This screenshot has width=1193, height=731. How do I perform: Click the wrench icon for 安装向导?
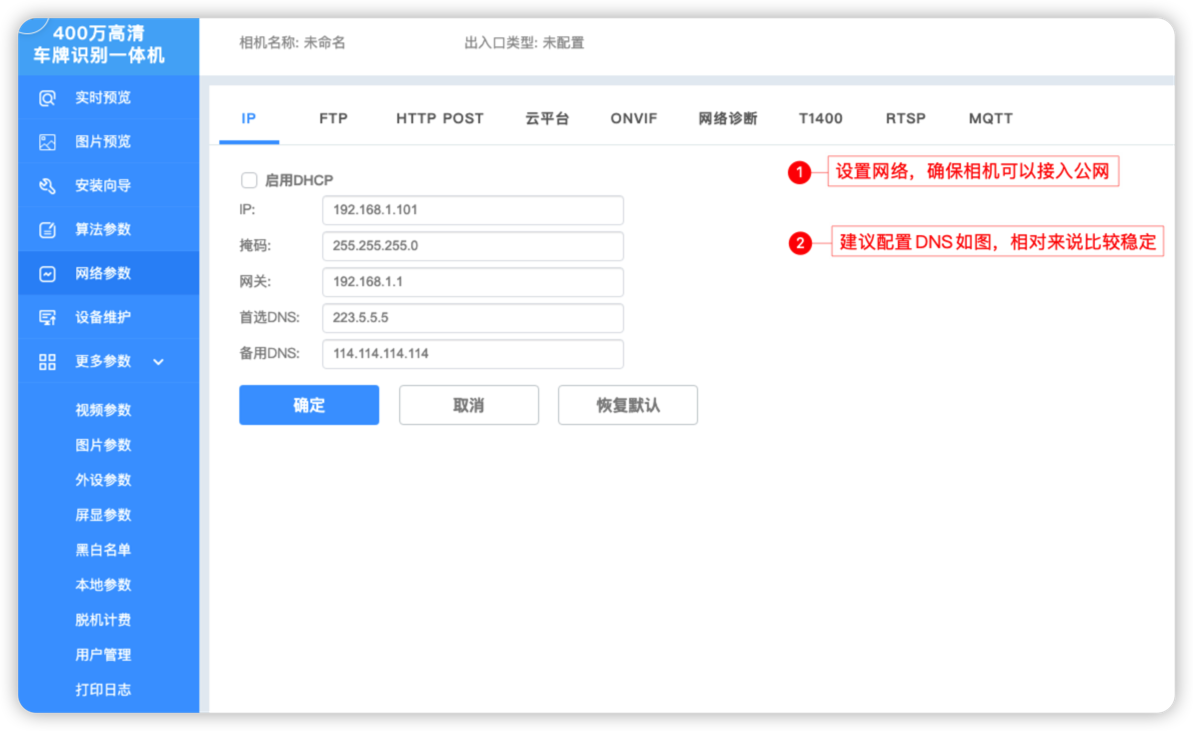[47, 186]
